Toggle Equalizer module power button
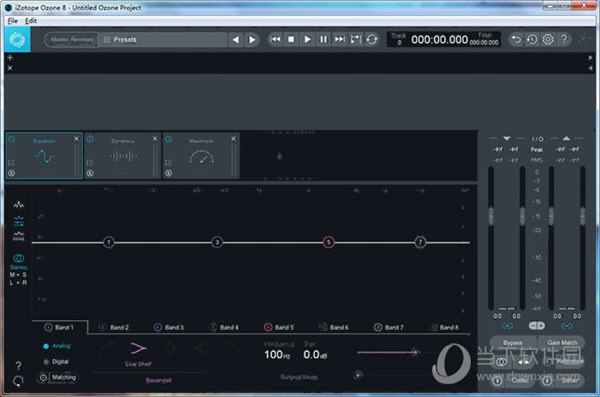This screenshot has width=600, height=397. (11, 139)
